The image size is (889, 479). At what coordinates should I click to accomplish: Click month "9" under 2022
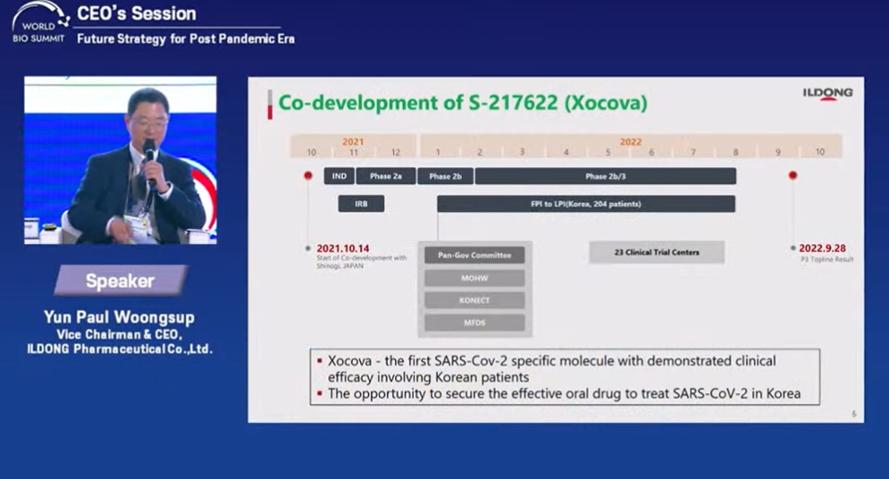778,152
